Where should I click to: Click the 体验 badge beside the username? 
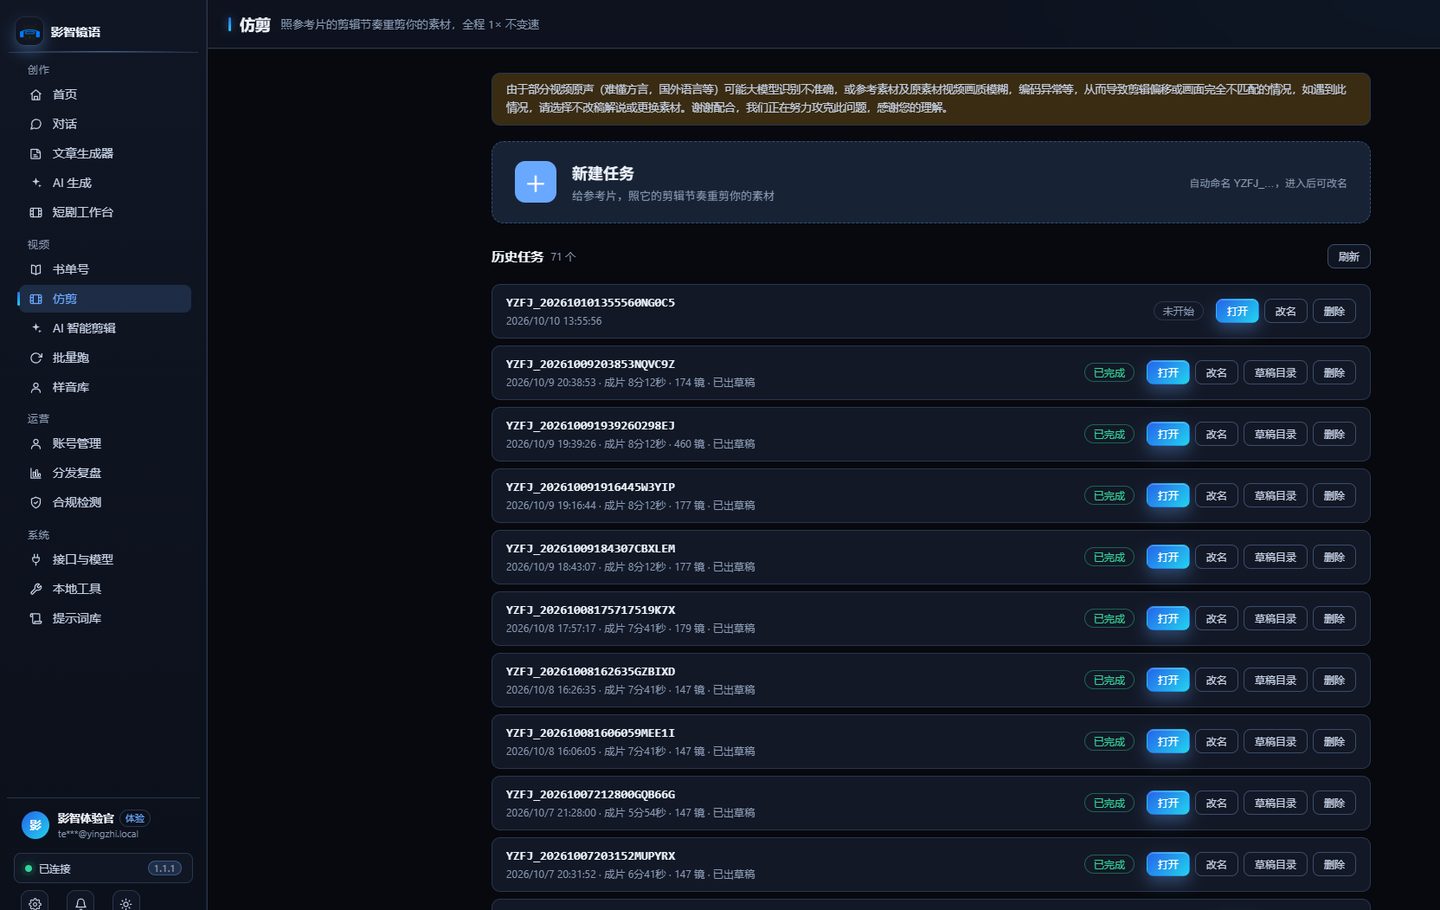point(134,818)
